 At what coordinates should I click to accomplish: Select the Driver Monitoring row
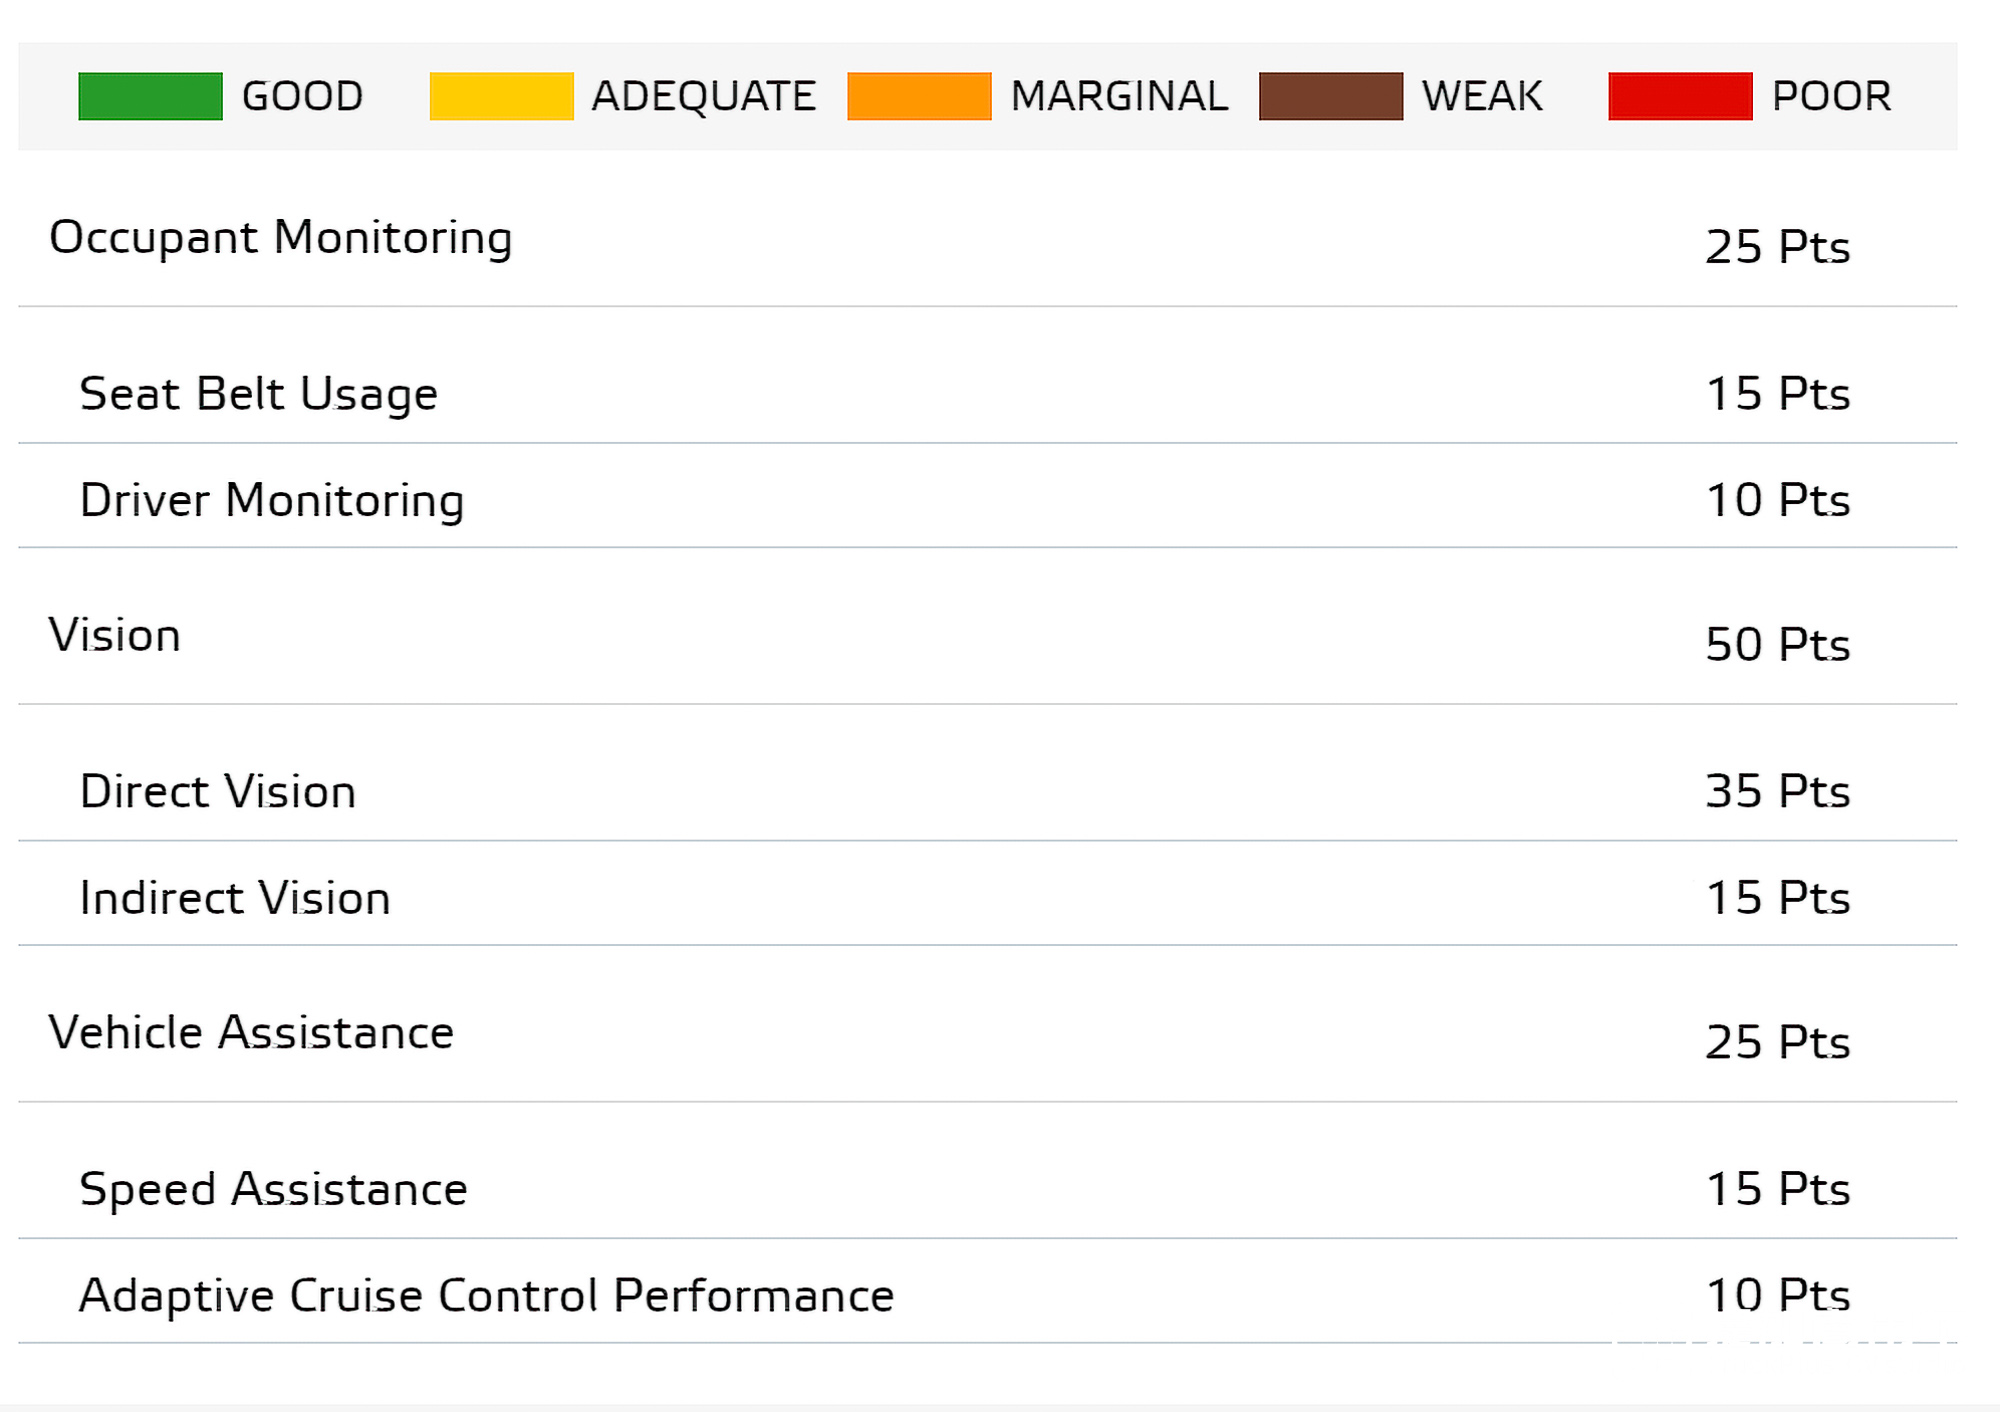pyautogui.click(x=272, y=500)
